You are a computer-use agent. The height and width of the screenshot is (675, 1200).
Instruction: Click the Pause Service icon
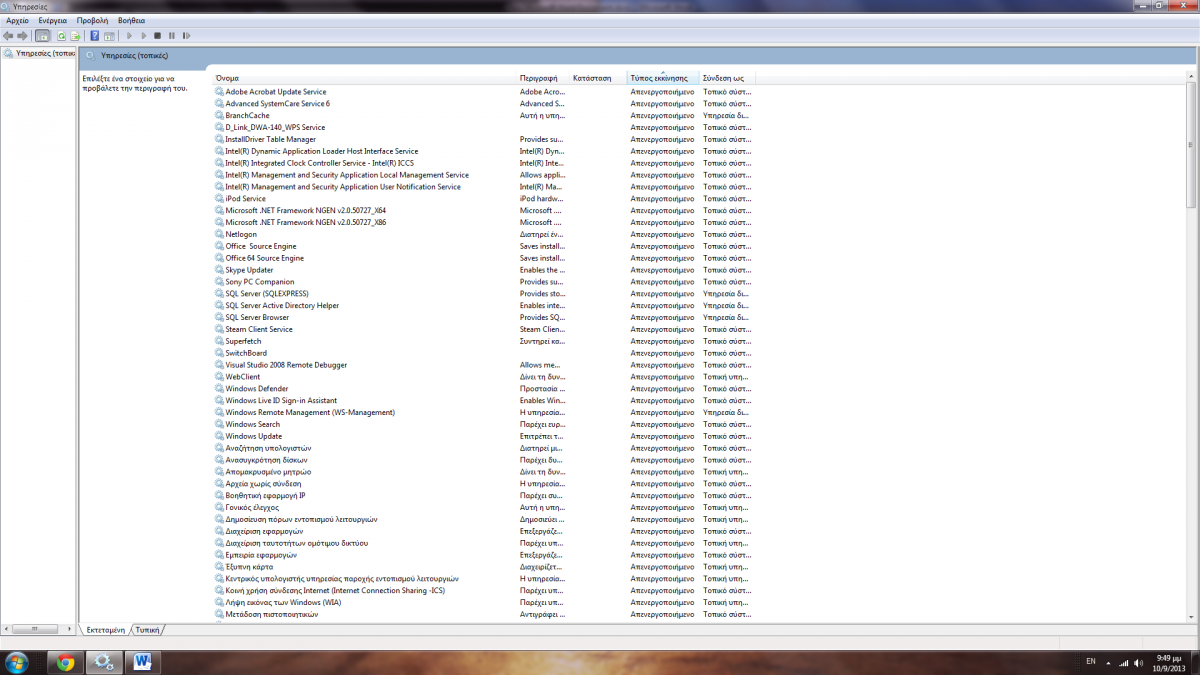(172, 35)
